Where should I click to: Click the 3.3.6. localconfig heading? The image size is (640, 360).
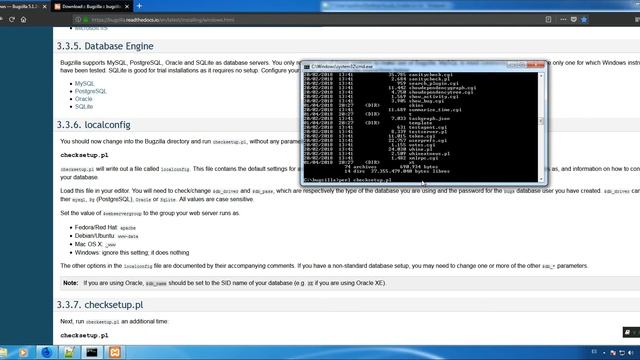click(x=93, y=125)
